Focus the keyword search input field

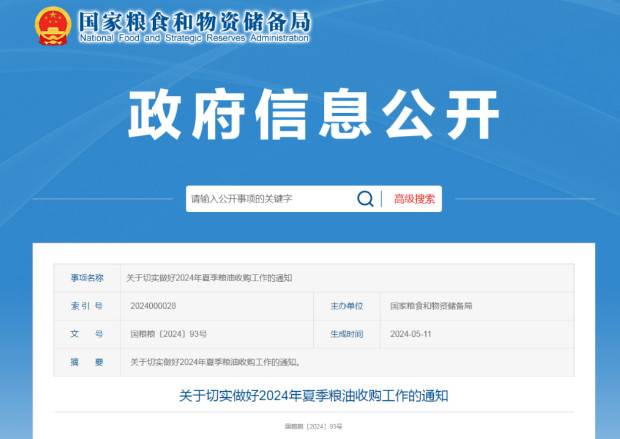pyautogui.click(x=270, y=199)
